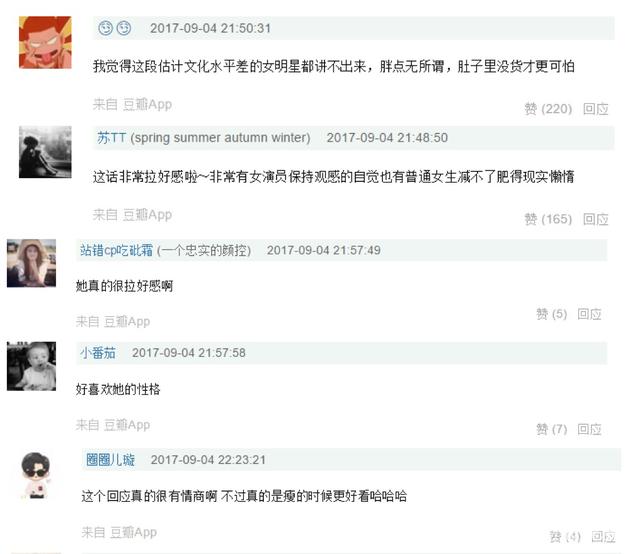Viewport: 630px width, 554px height.
Task: Like 小番茄's comment with 7 likes
Action: [552, 429]
